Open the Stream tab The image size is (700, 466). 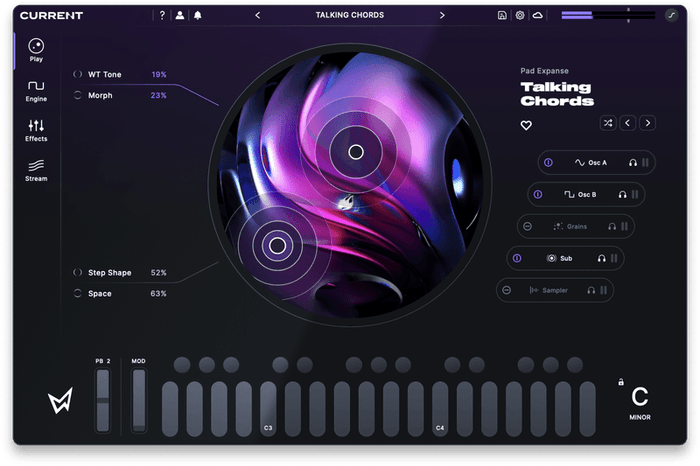pyautogui.click(x=36, y=170)
